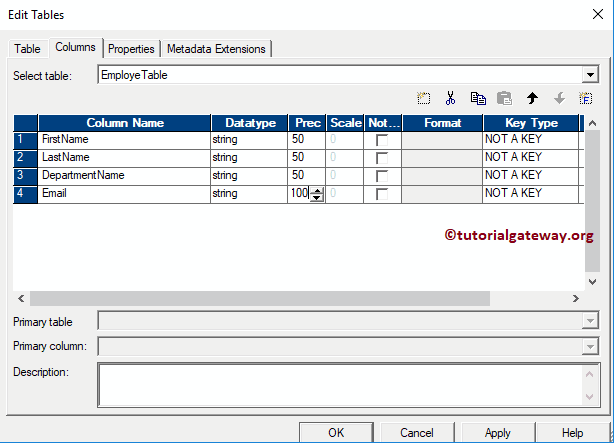The image size is (614, 443).
Task: Click the Email column name cell
Action: (124, 194)
